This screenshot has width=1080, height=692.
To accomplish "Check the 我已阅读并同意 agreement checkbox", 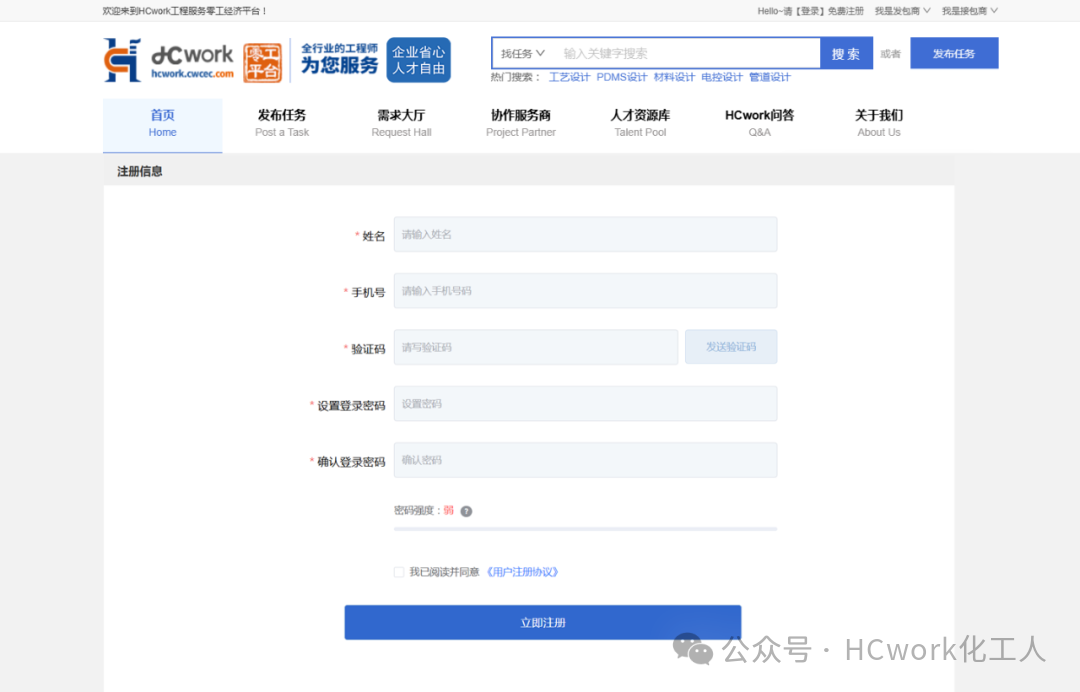I will coord(398,571).
